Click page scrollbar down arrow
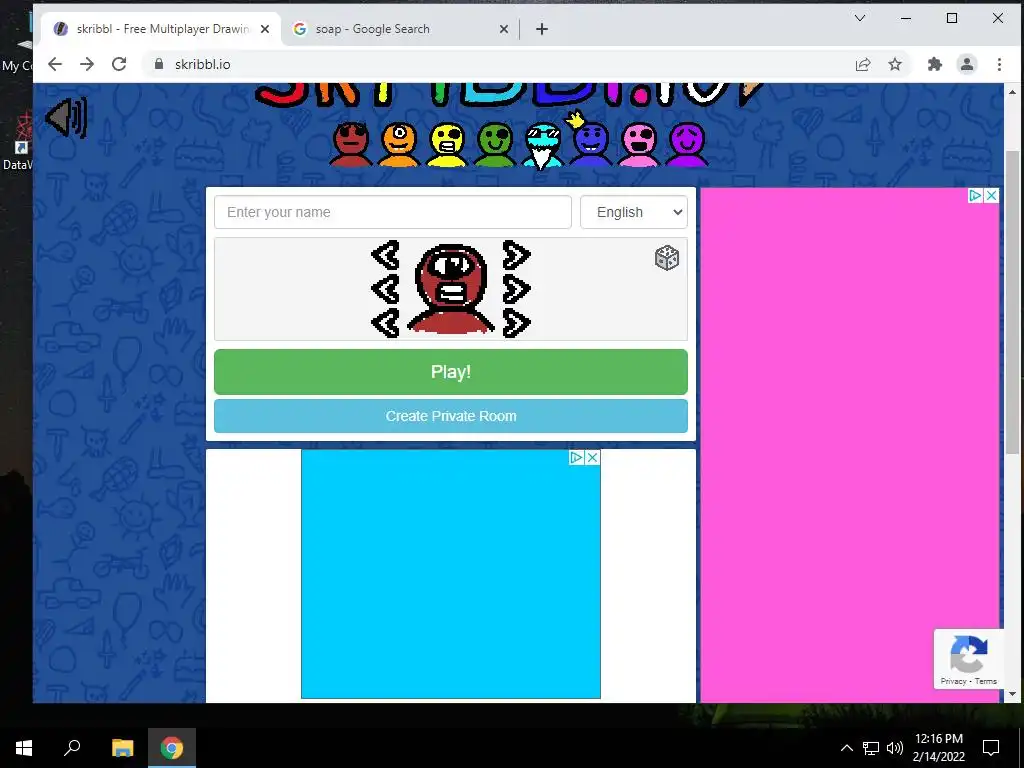 pos(1012,694)
